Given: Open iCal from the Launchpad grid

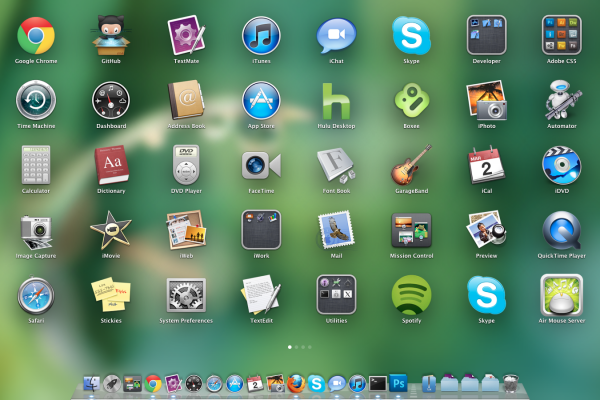Looking at the screenshot, I should point(486,165).
